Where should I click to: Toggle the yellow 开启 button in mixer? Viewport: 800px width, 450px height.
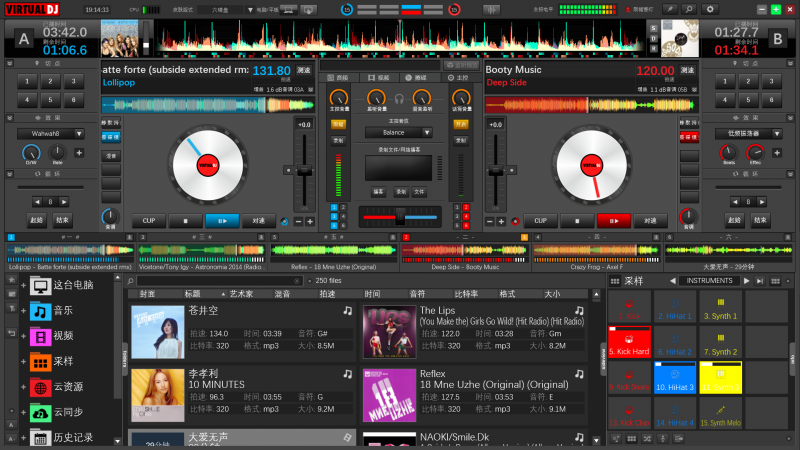coord(461,124)
